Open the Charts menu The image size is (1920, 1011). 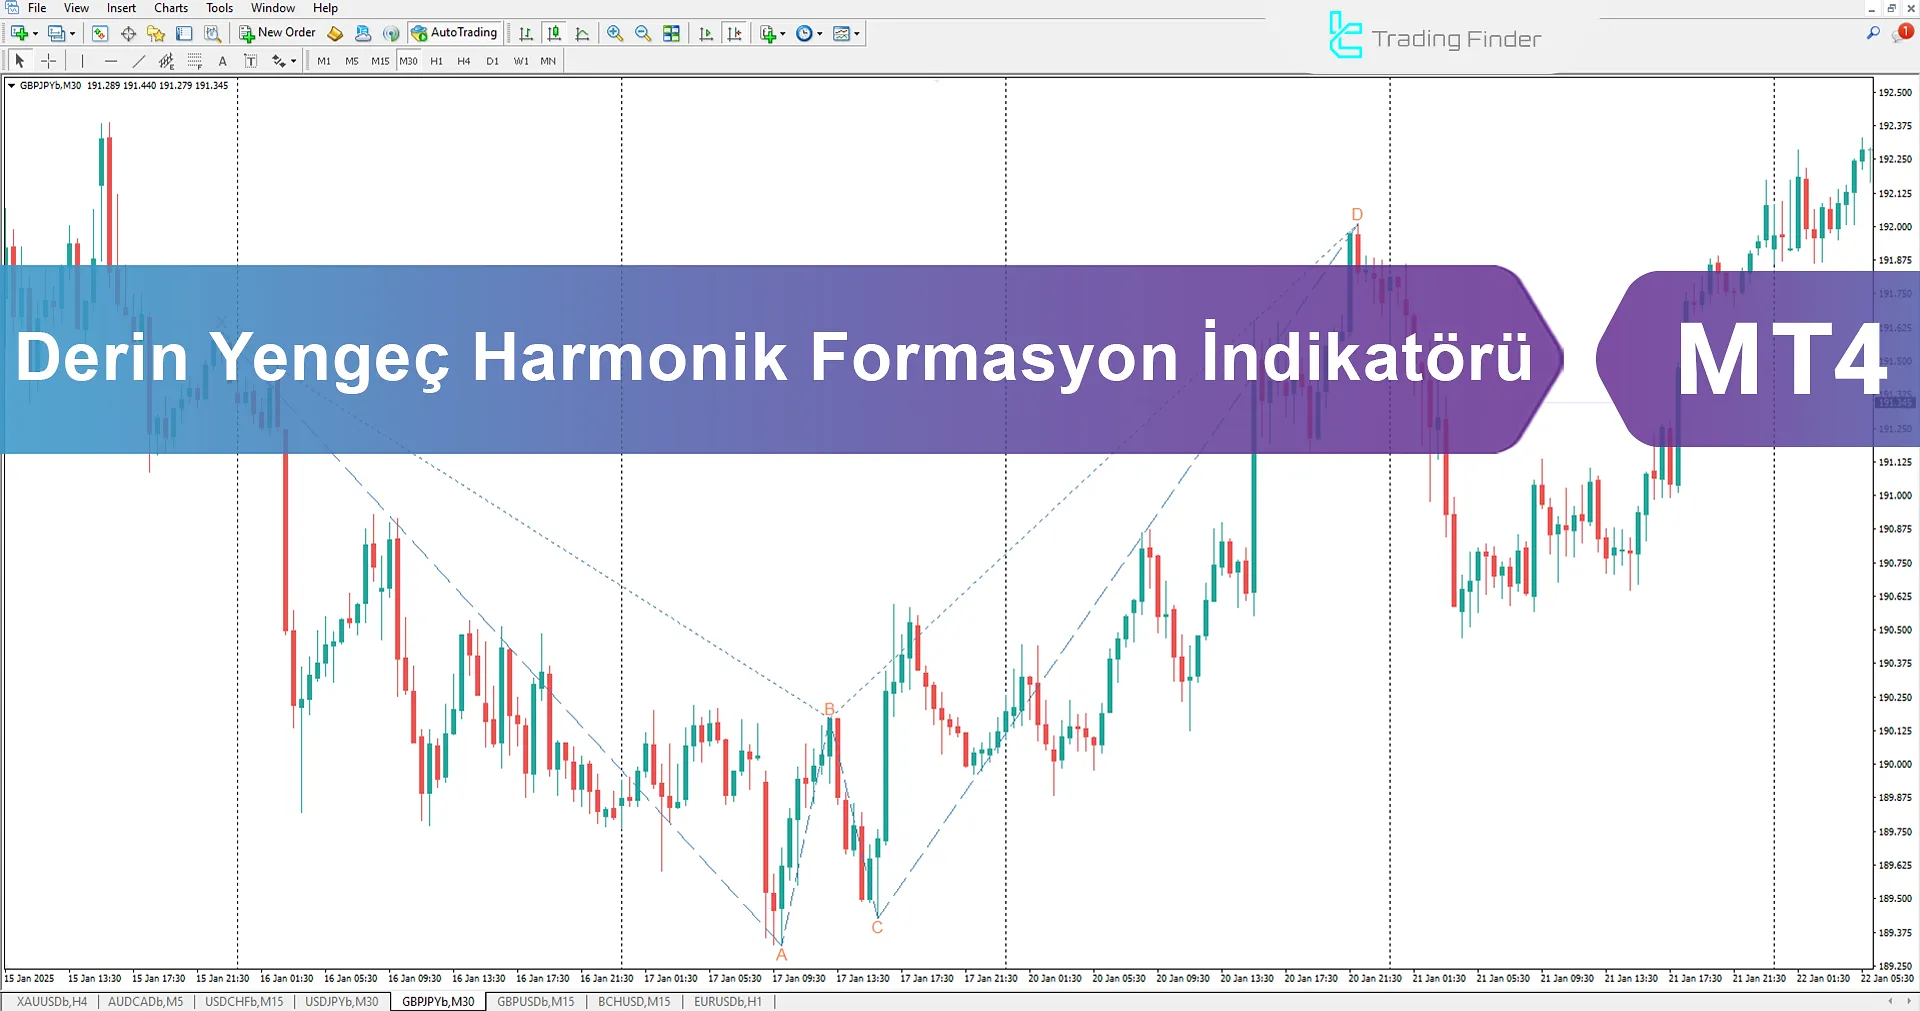pyautogui.click(x=170, y=8)
